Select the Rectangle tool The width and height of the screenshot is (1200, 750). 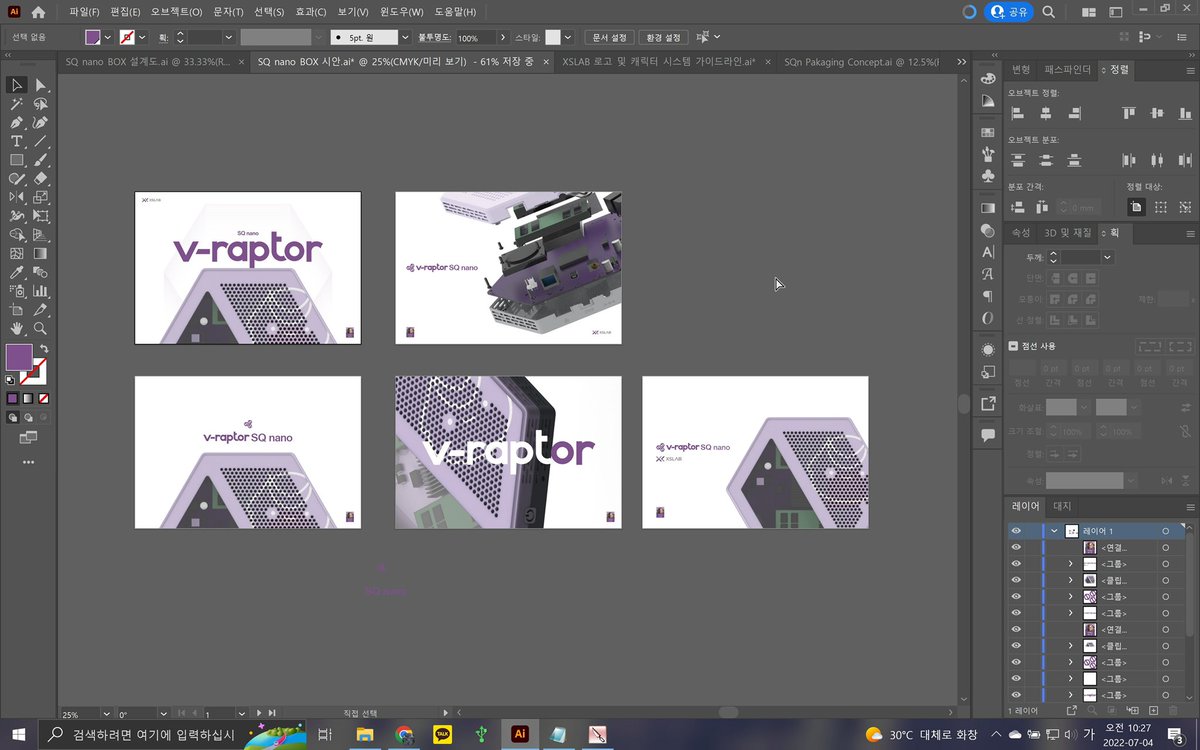pos(17,160)
